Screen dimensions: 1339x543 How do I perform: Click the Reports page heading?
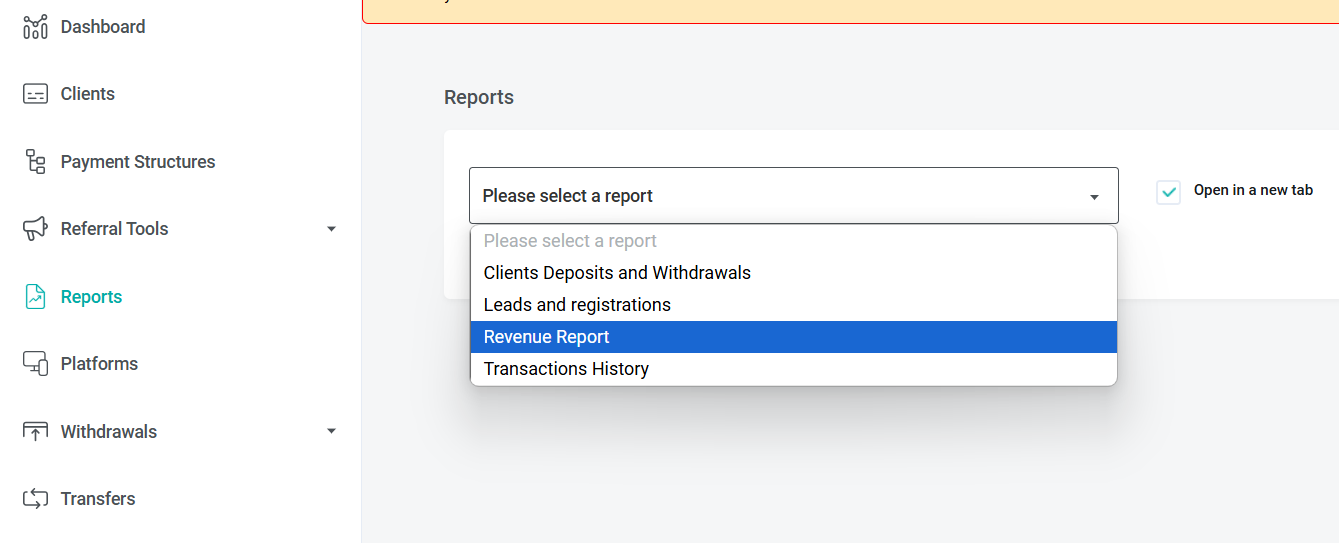point(479,97)
